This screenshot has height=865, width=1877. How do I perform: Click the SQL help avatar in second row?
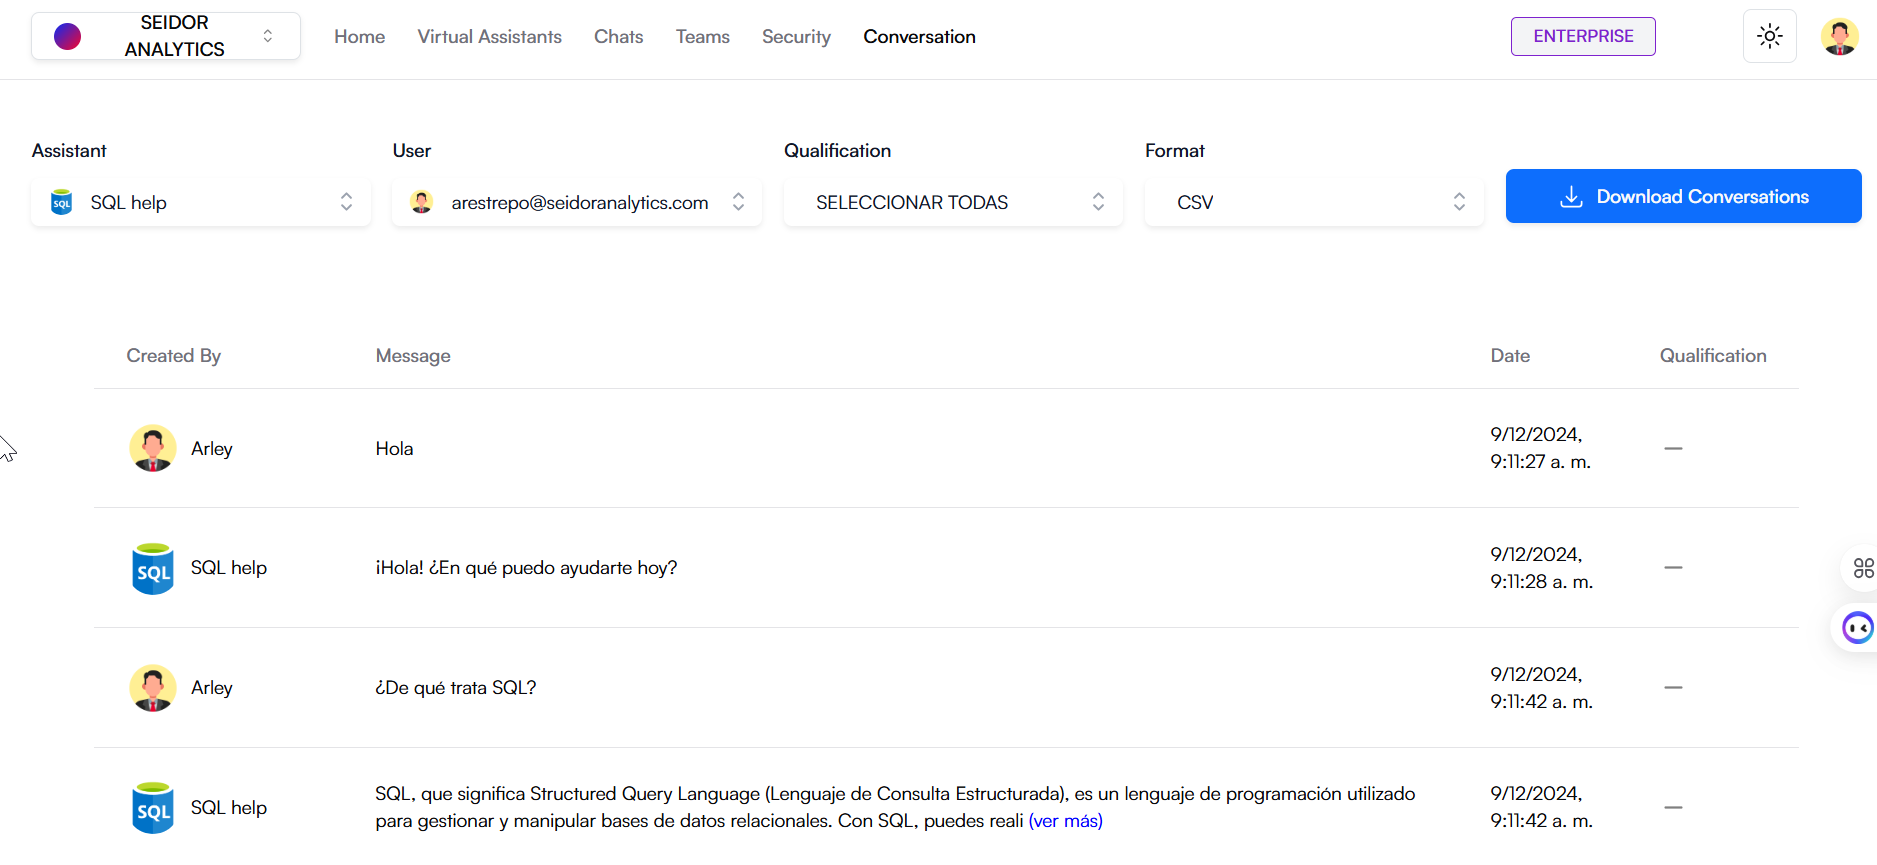click(153, 568)
